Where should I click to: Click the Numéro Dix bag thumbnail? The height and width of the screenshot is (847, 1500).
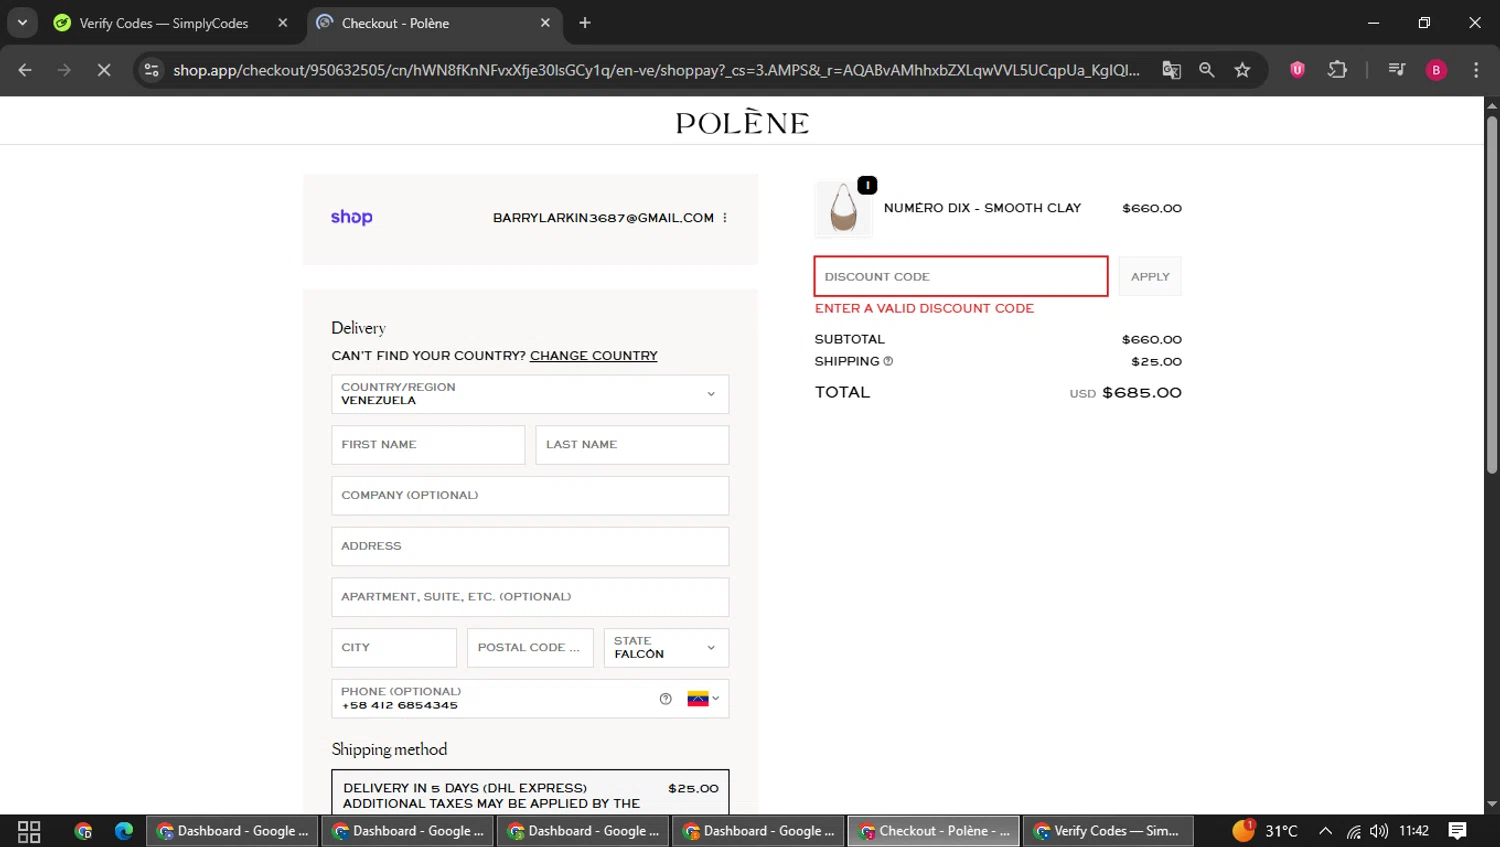pyautogui.click(x=843, y=209)
